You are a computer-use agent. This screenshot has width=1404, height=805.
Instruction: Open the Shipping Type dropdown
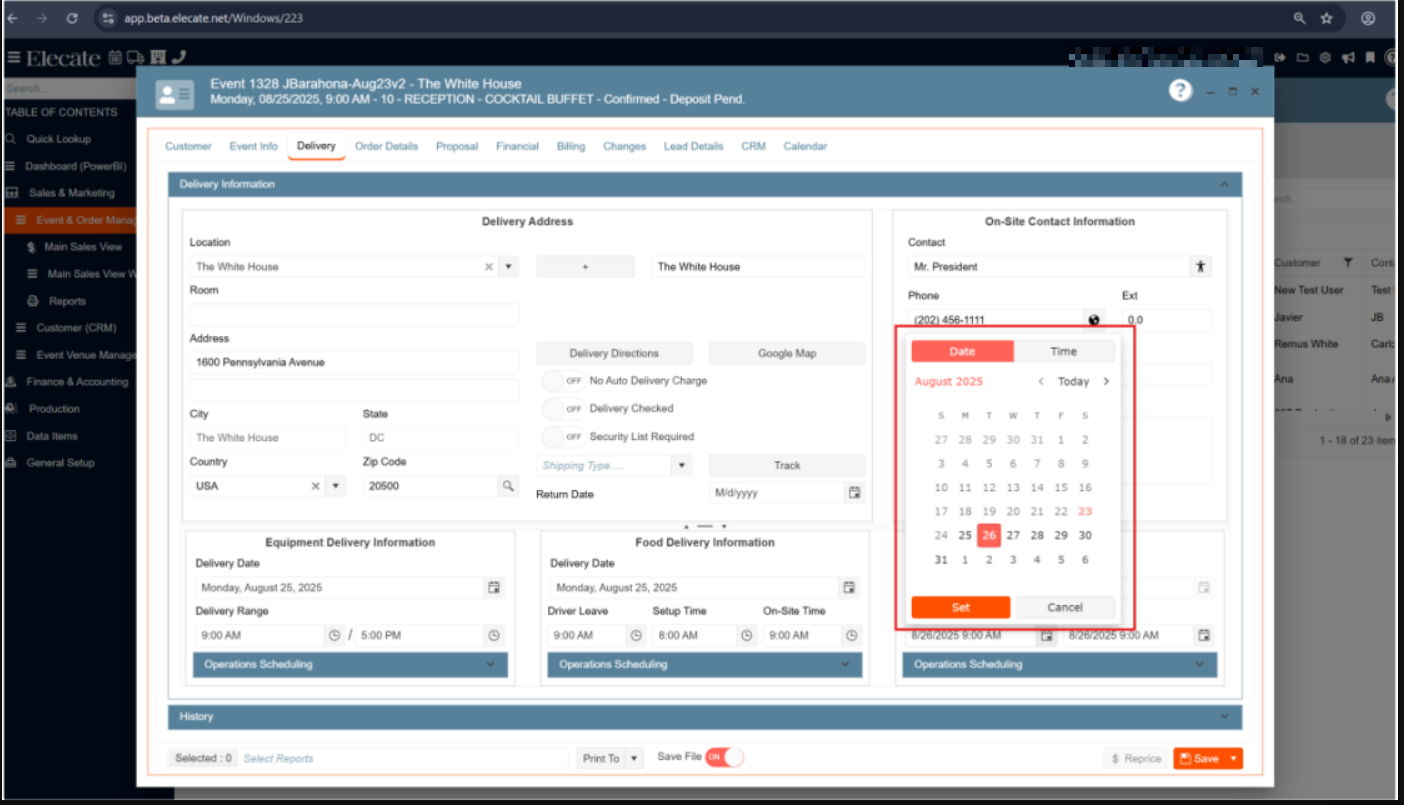pyautogui.click(x=682, y=466)
